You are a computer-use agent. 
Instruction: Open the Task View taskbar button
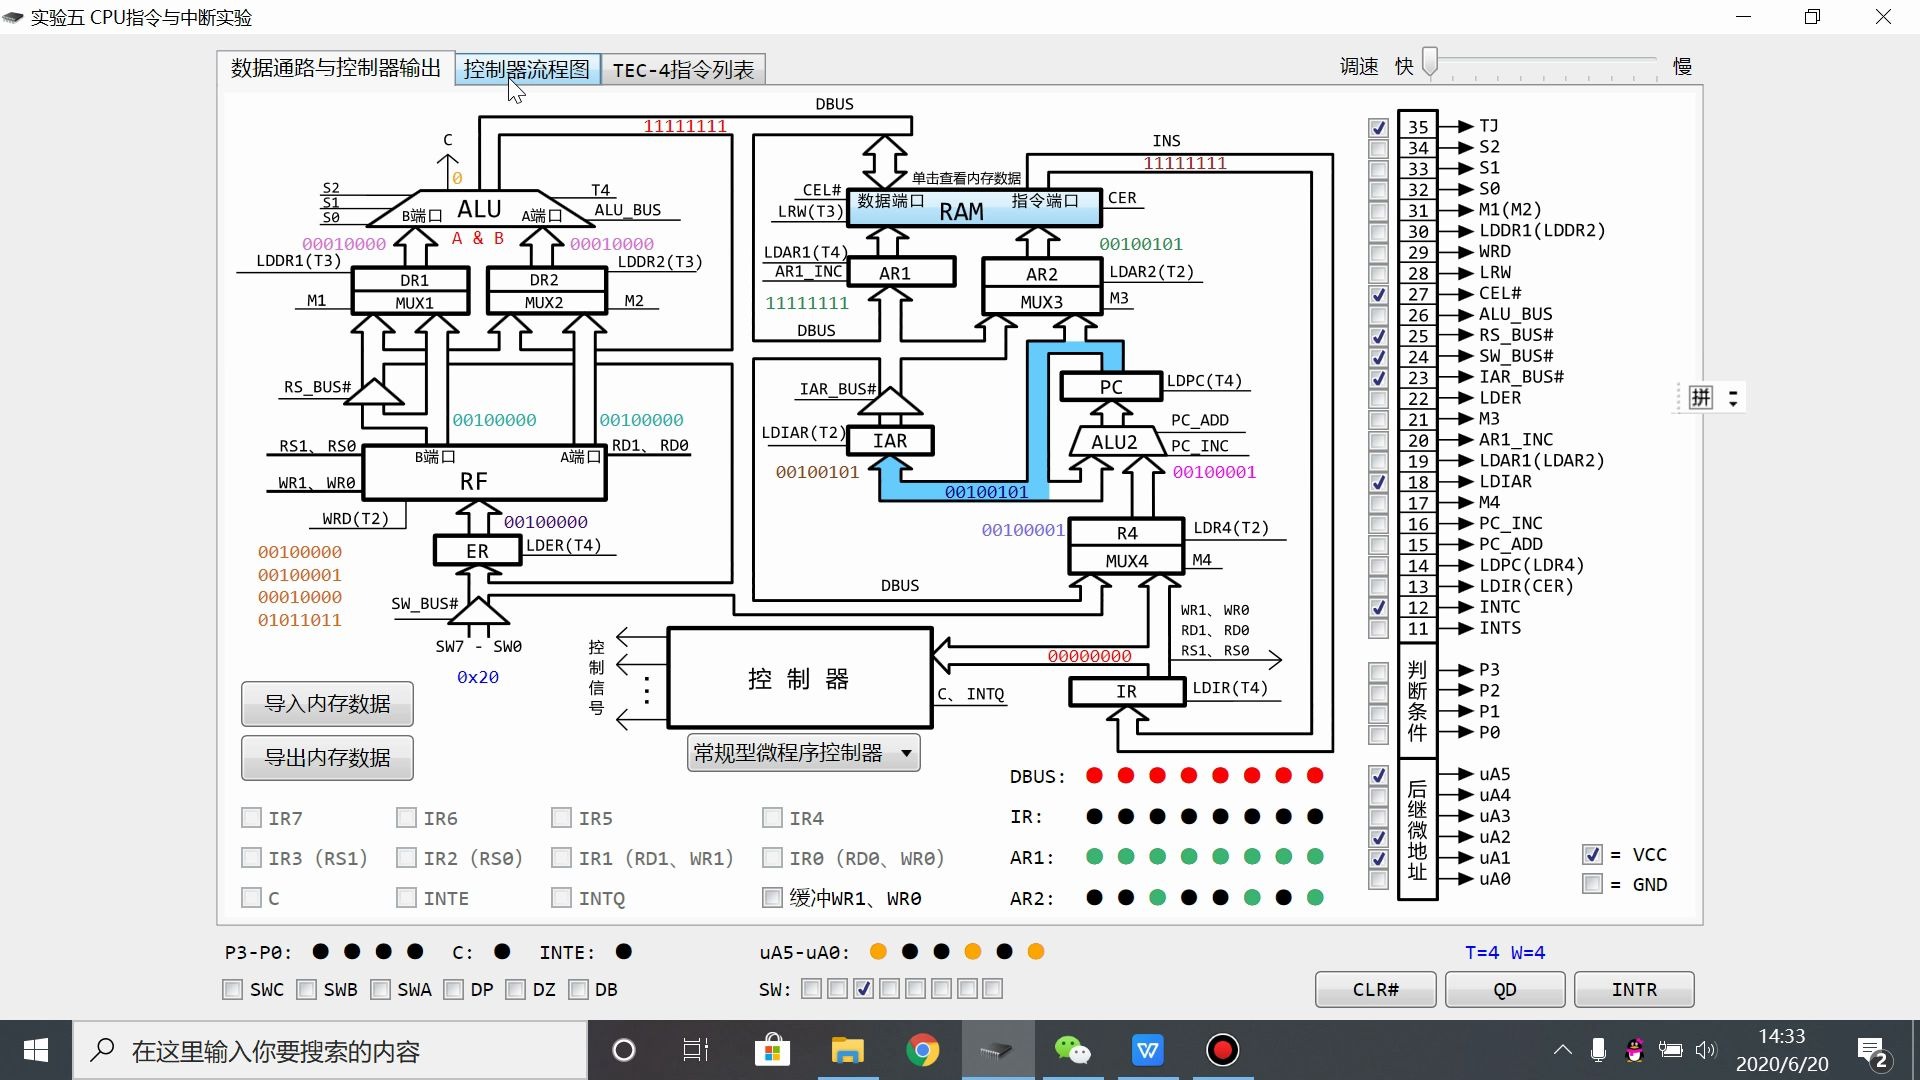(695, 1050)
